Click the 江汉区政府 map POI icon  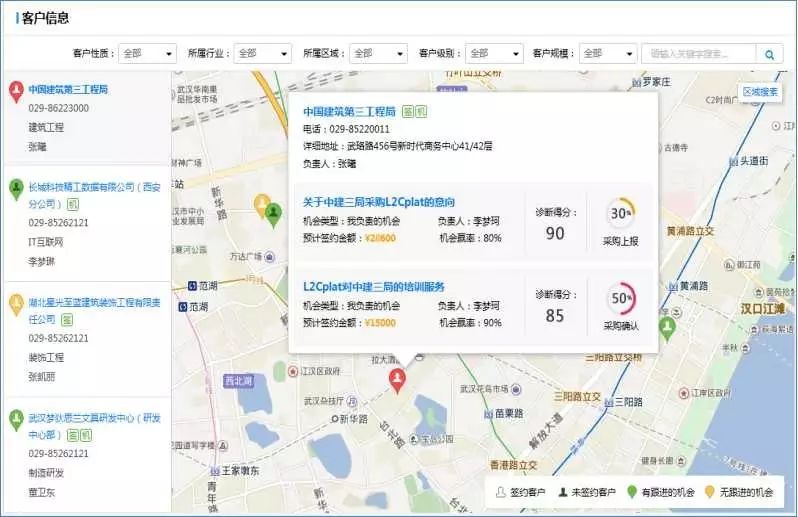click(293, 371)
